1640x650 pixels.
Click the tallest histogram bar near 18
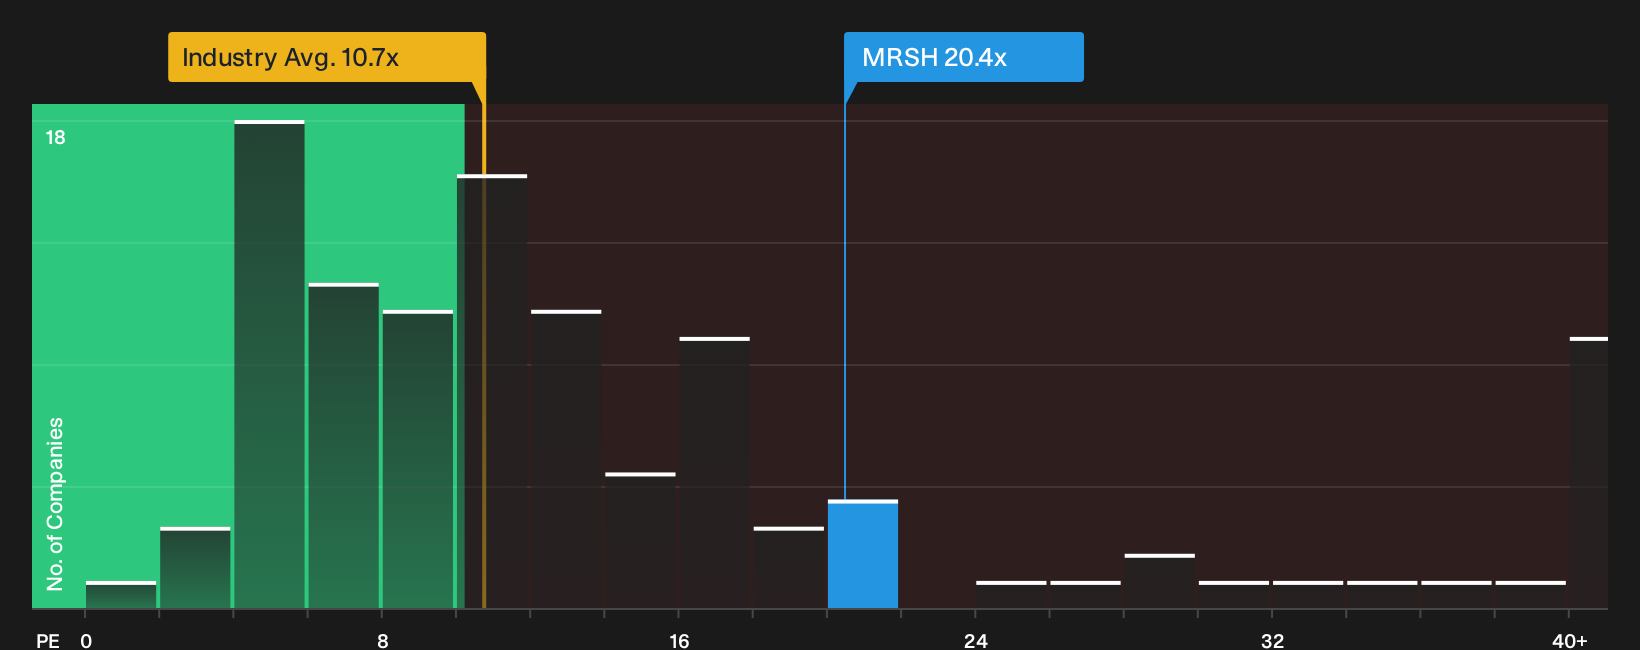[x=269, y=364]
